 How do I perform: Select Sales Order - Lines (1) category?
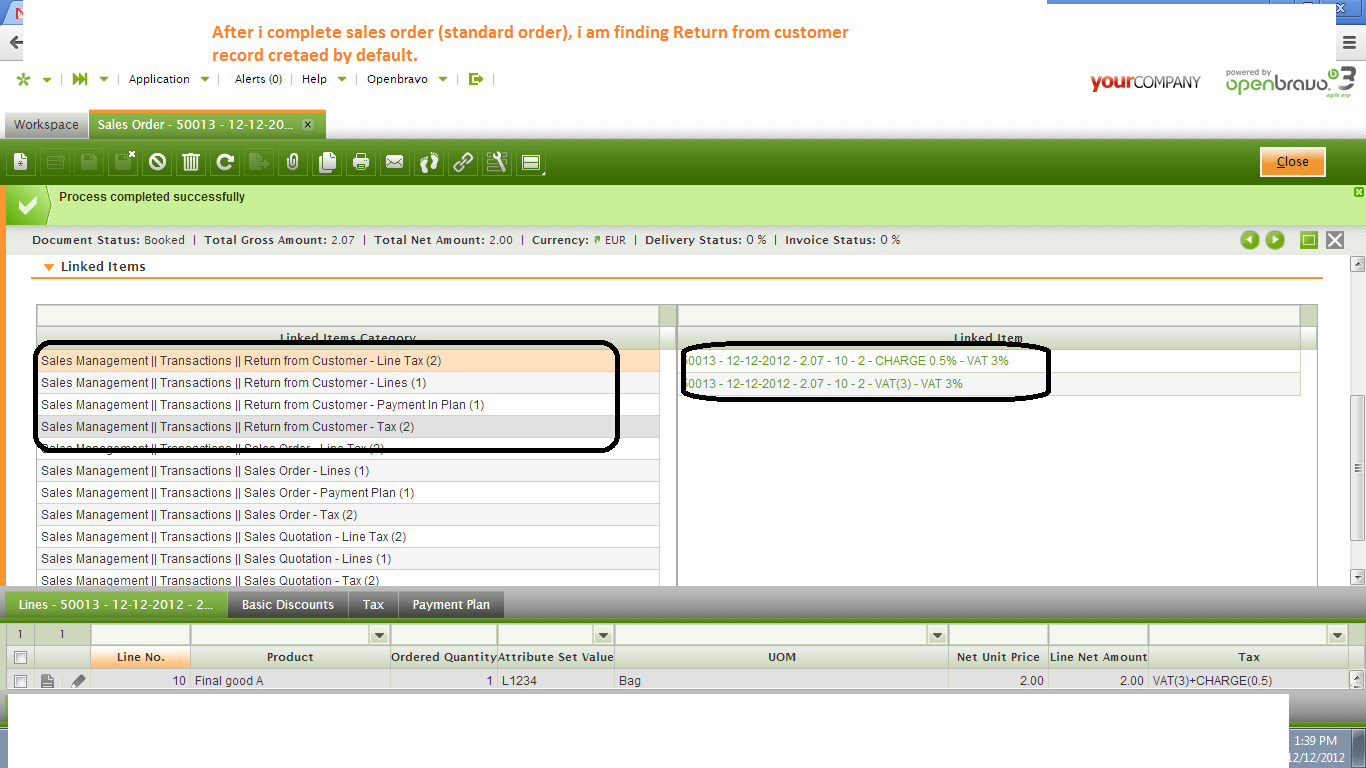[348, 471]
